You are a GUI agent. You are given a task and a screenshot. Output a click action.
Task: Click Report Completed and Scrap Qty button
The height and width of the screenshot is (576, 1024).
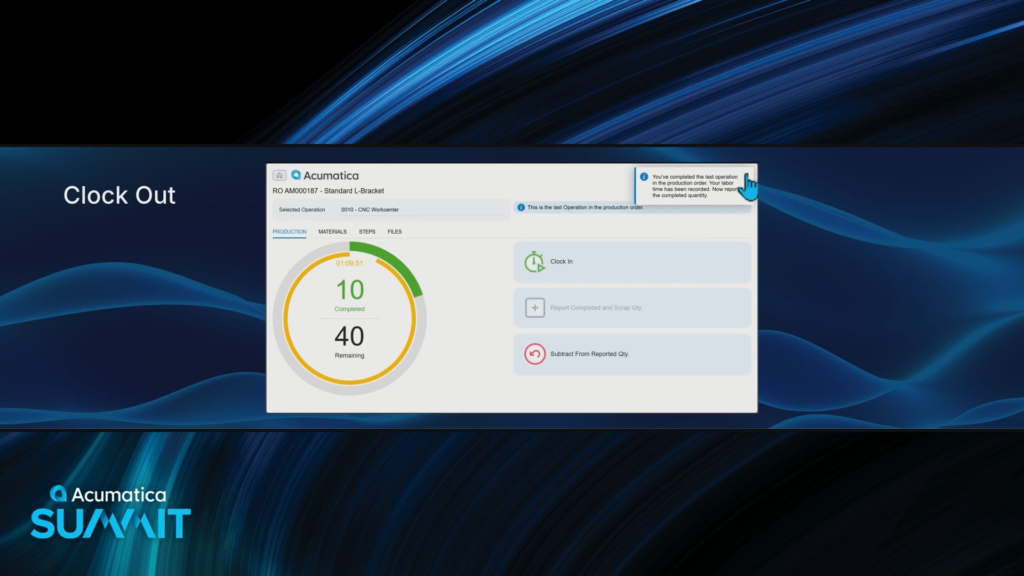(x=632, y=308)
